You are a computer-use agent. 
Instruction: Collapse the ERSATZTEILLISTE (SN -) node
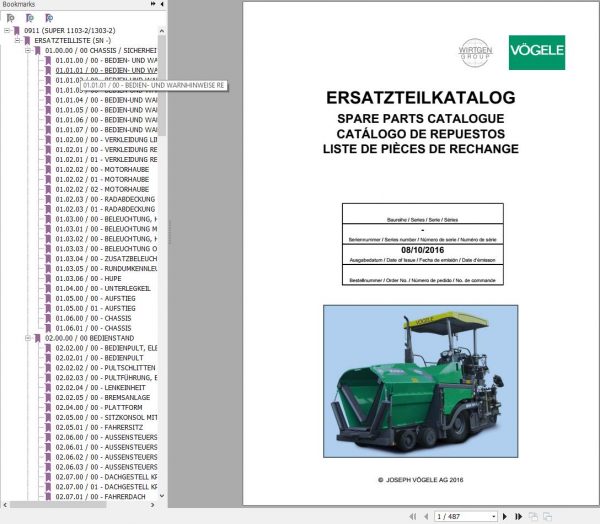pos(17,40)
